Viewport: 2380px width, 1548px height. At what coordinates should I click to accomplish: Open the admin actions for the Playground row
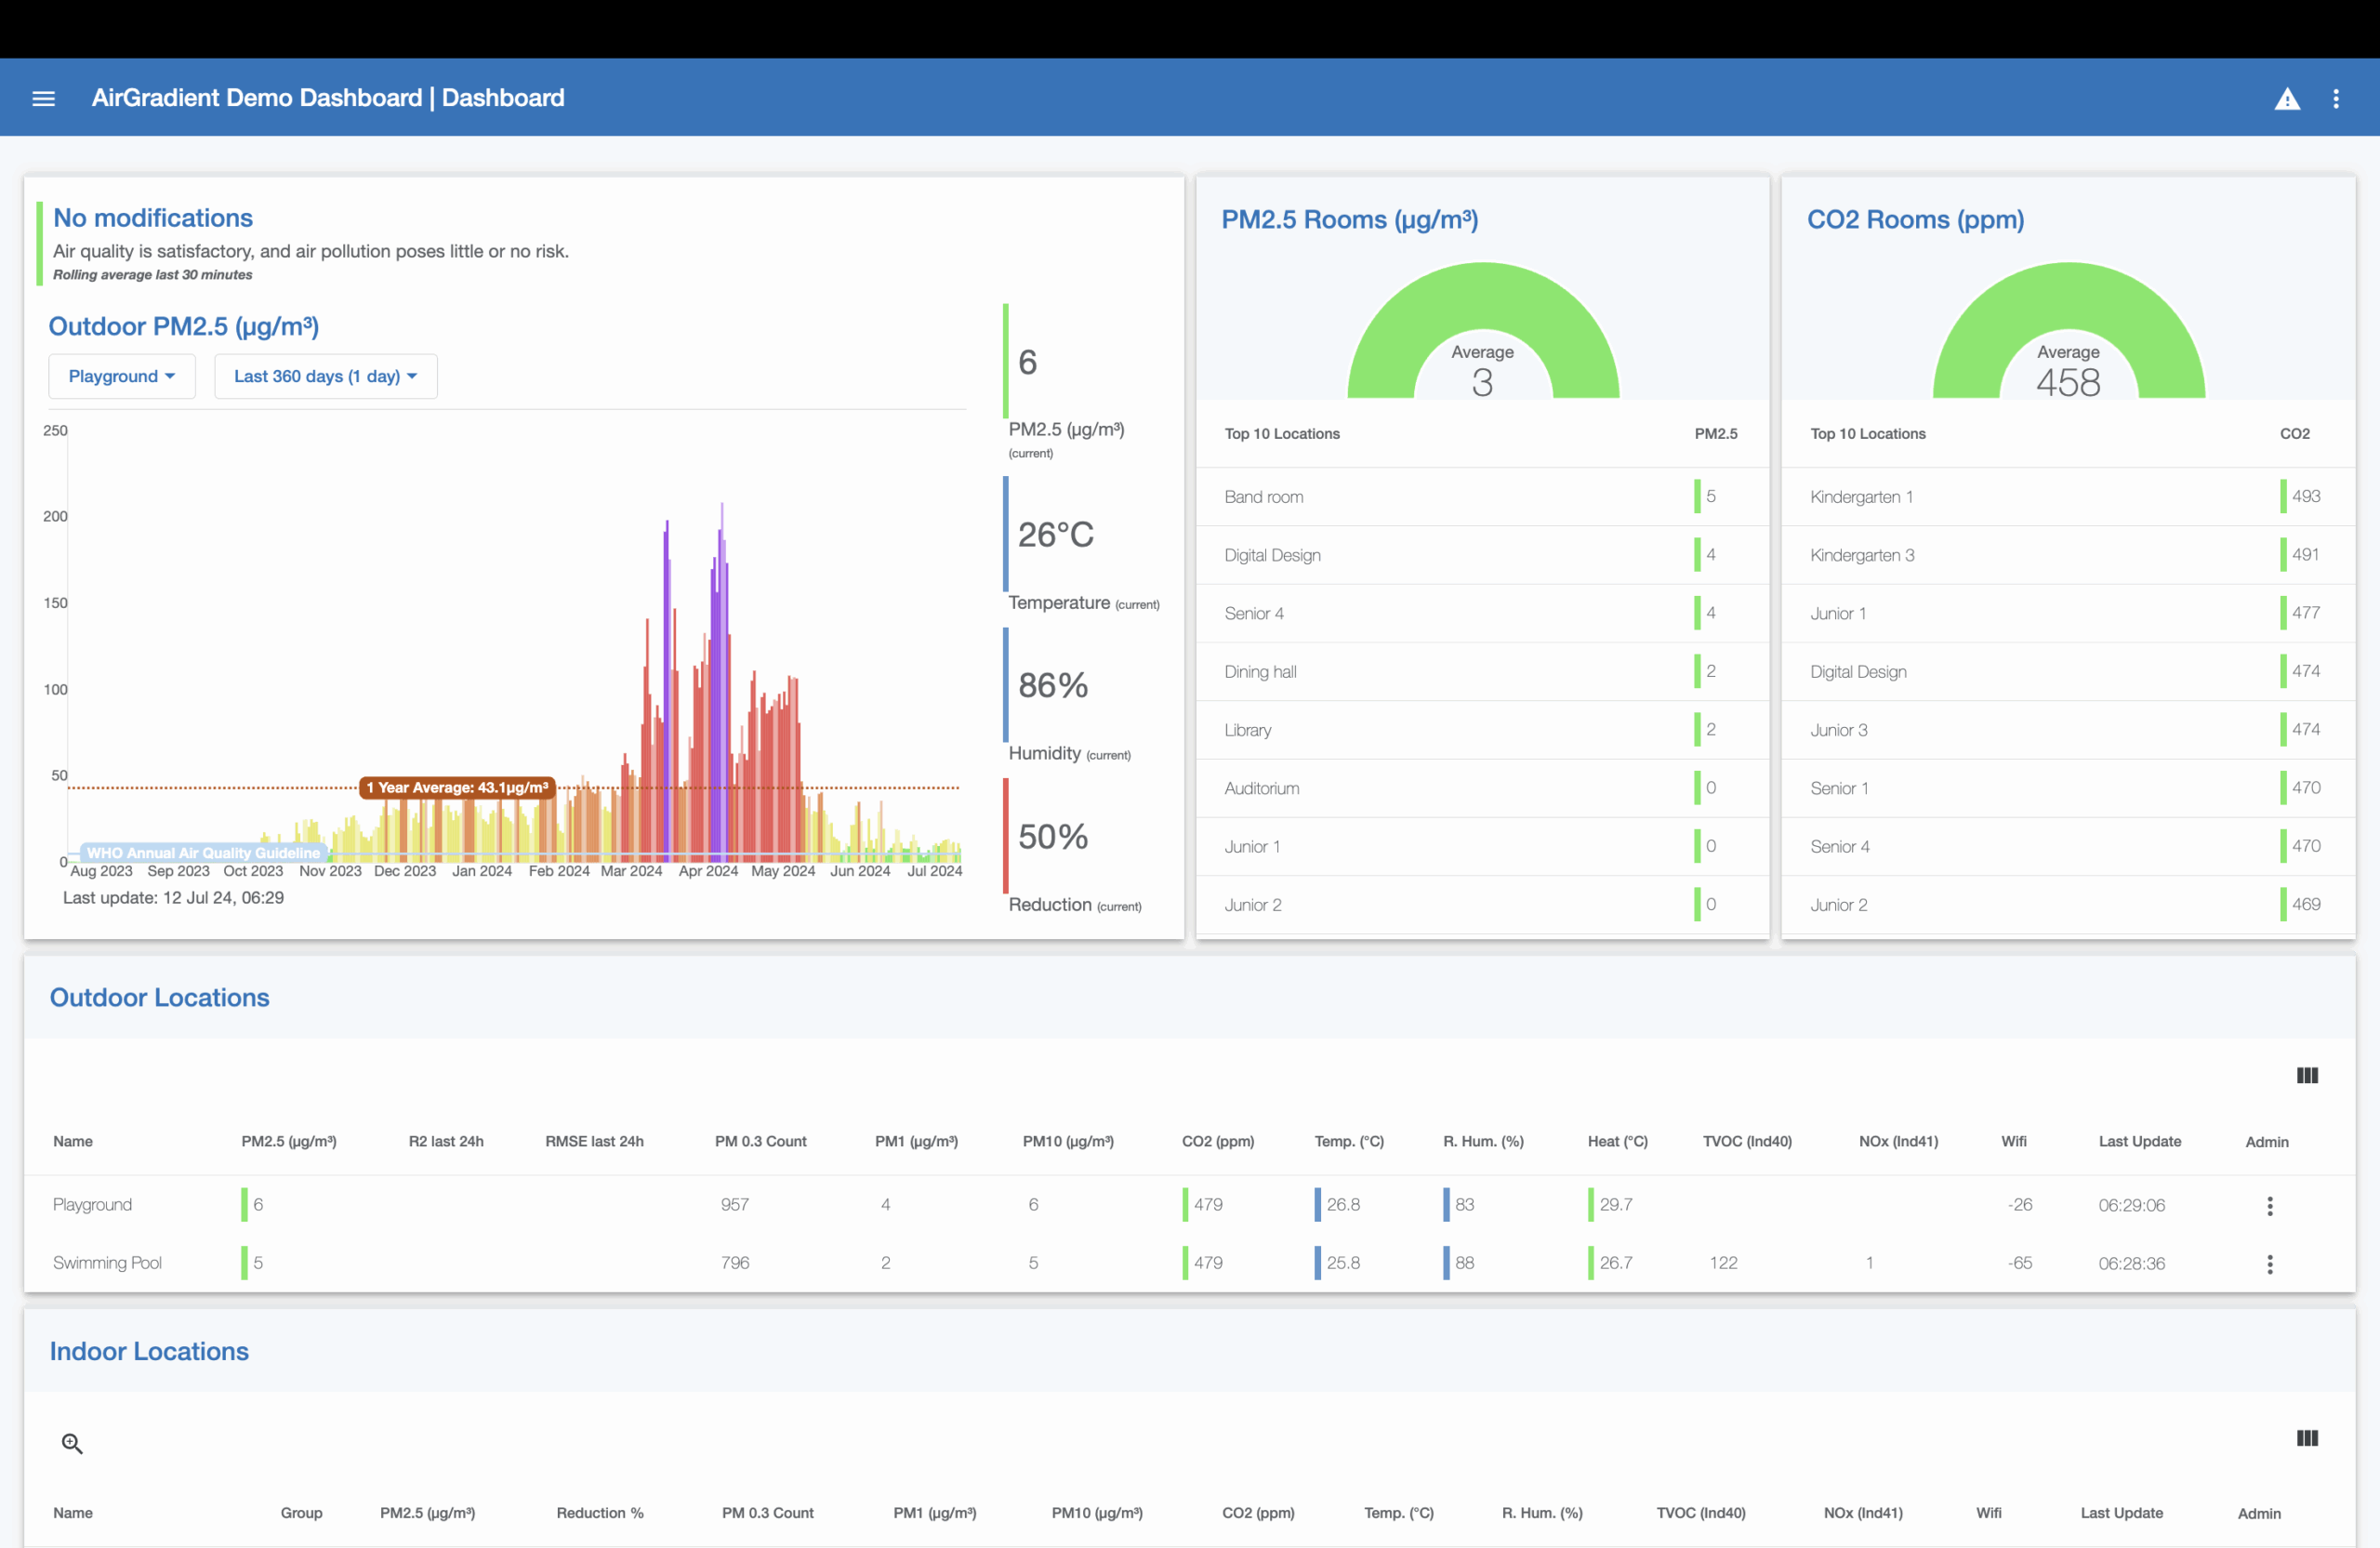pyautogui.click(x=2270, y=1206)
